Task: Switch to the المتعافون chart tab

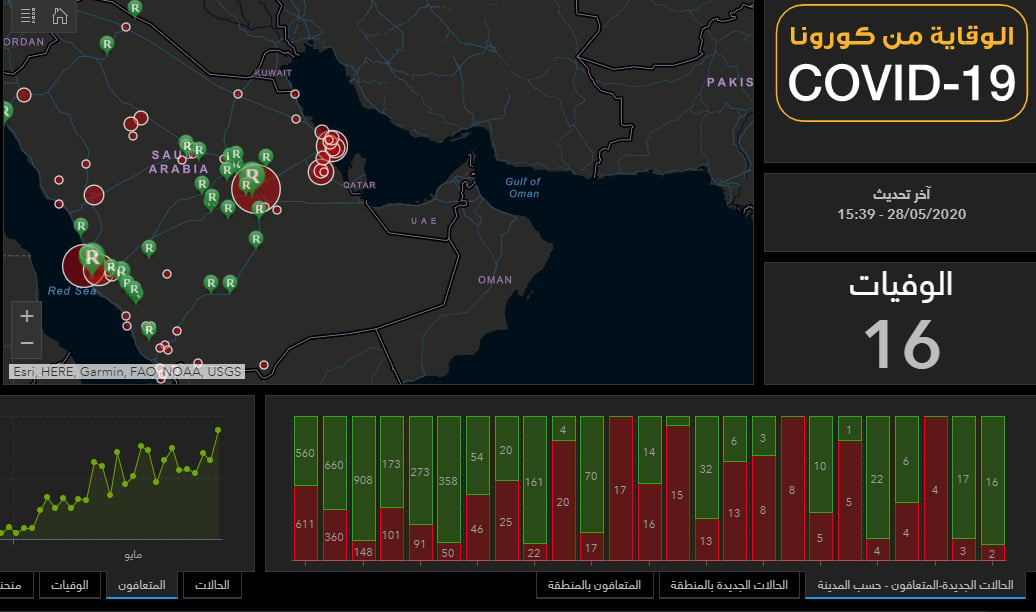Action: [x=141, y=585]
